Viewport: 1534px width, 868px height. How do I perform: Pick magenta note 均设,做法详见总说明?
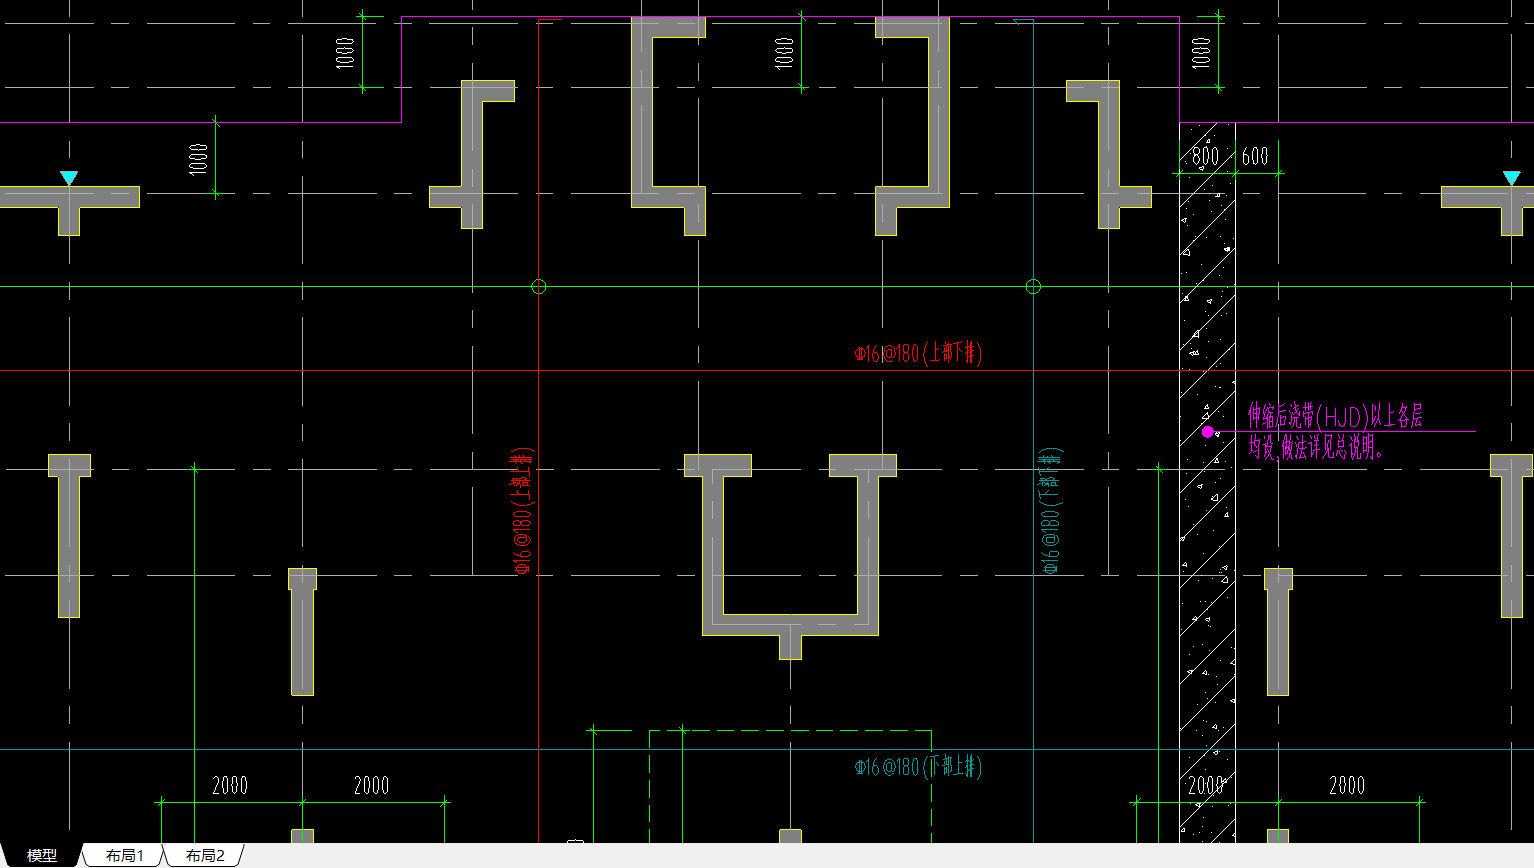[1316, 447]
